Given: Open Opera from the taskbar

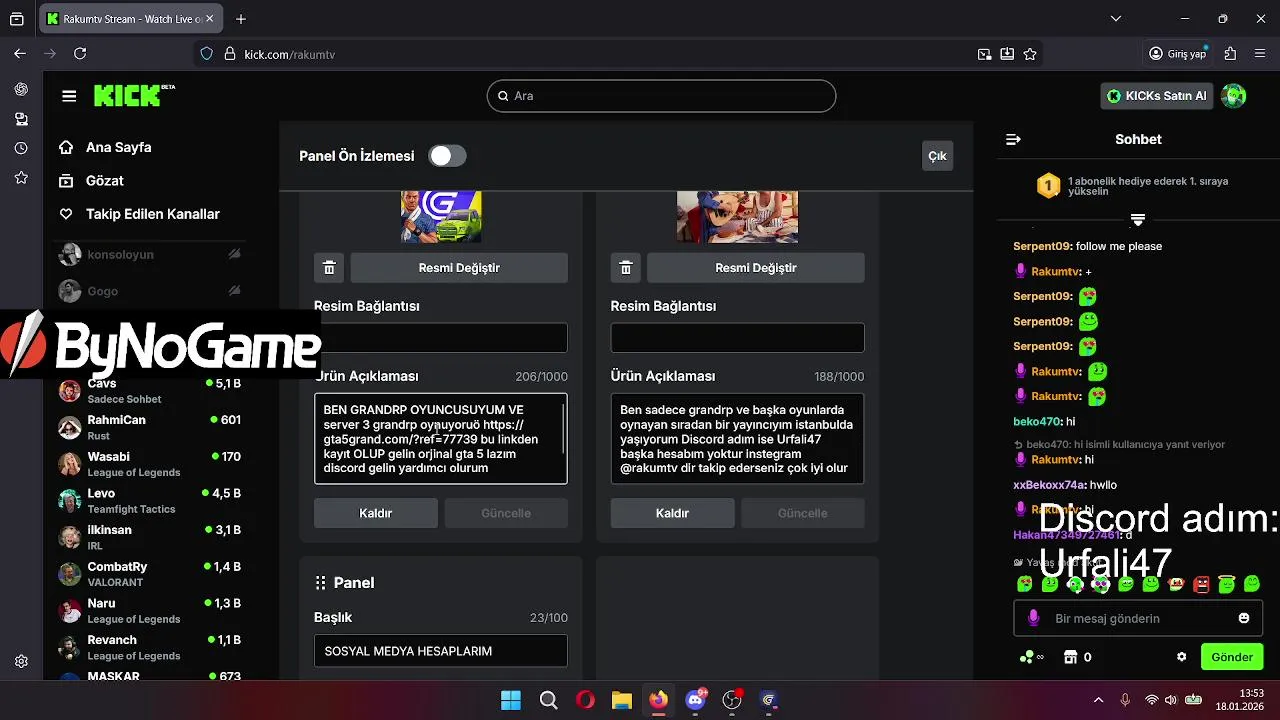Looking at the screenshot, I should click(585, 700).
